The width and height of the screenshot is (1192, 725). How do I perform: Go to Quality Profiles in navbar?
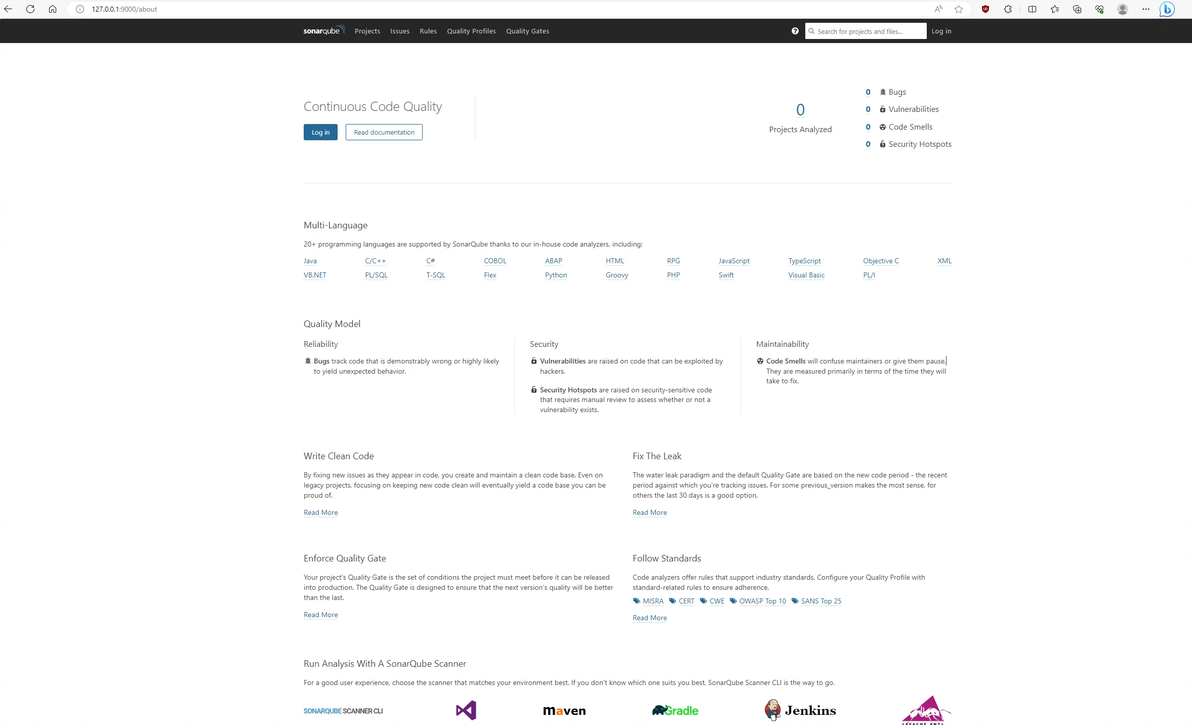click(471, 31)
